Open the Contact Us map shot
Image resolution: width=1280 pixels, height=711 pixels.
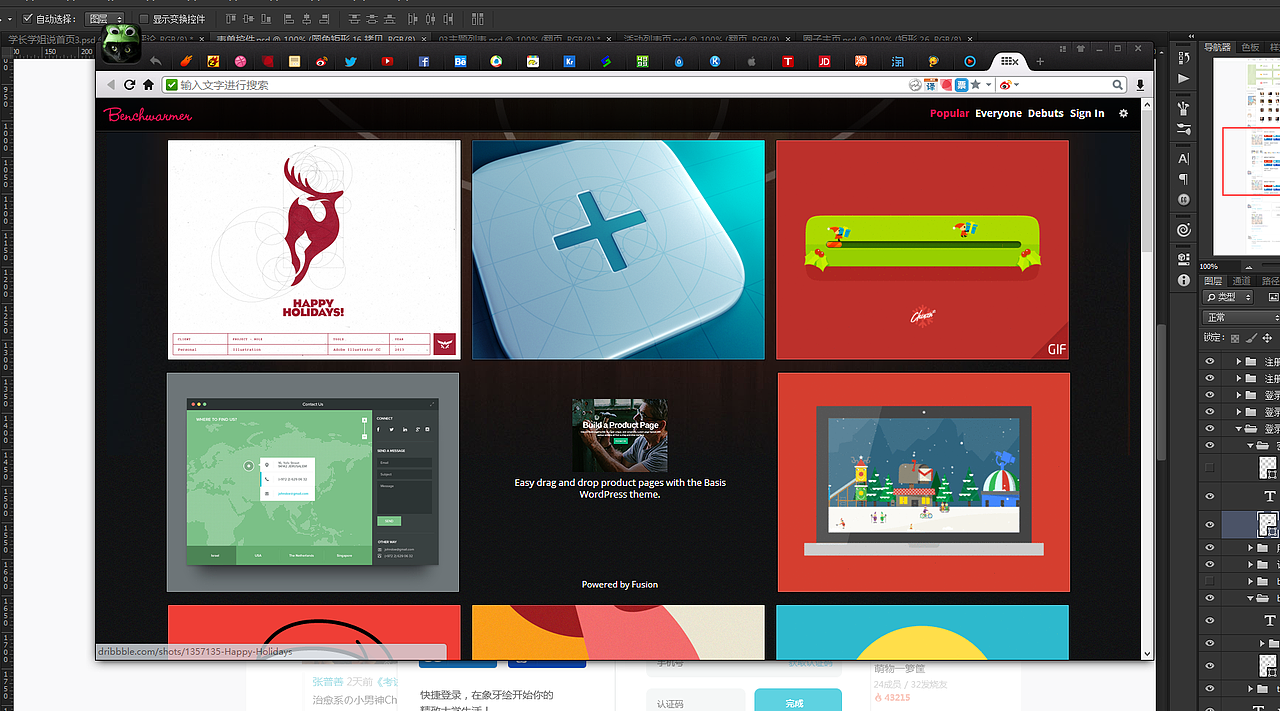pyautogui.click(x=313, y=482)
